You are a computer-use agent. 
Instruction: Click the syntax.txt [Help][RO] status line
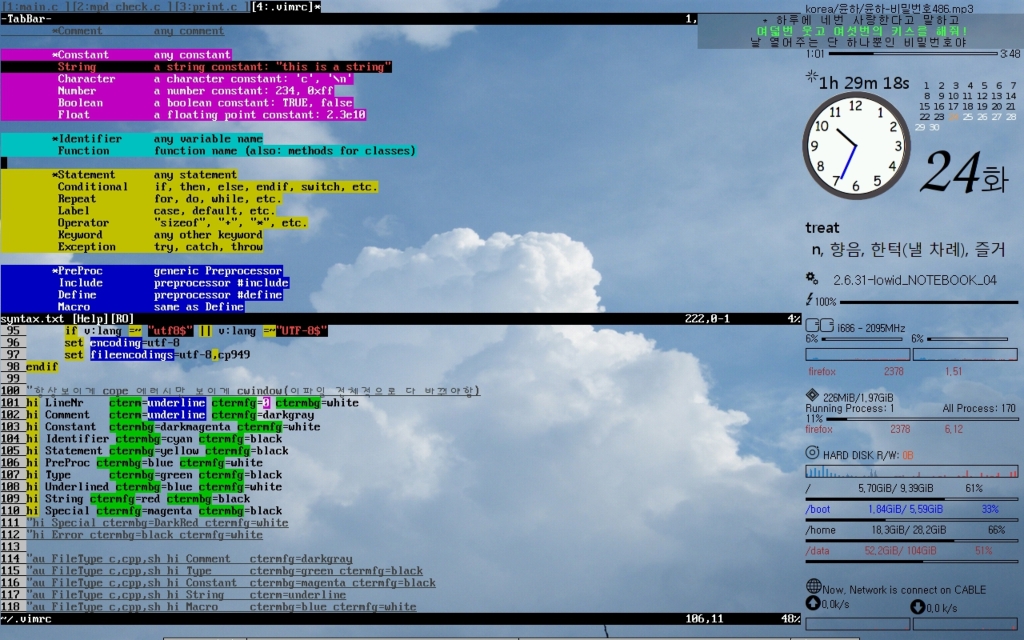400,319
